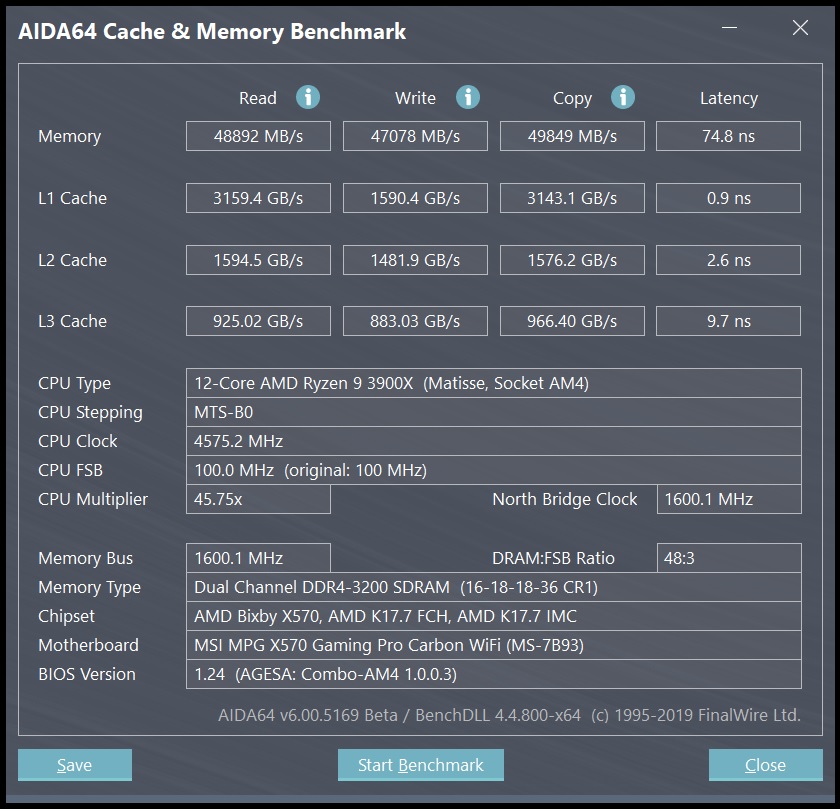Select the Memory Latency value field
This screenshot has height=809, width=840.
[x=728, y=136]
